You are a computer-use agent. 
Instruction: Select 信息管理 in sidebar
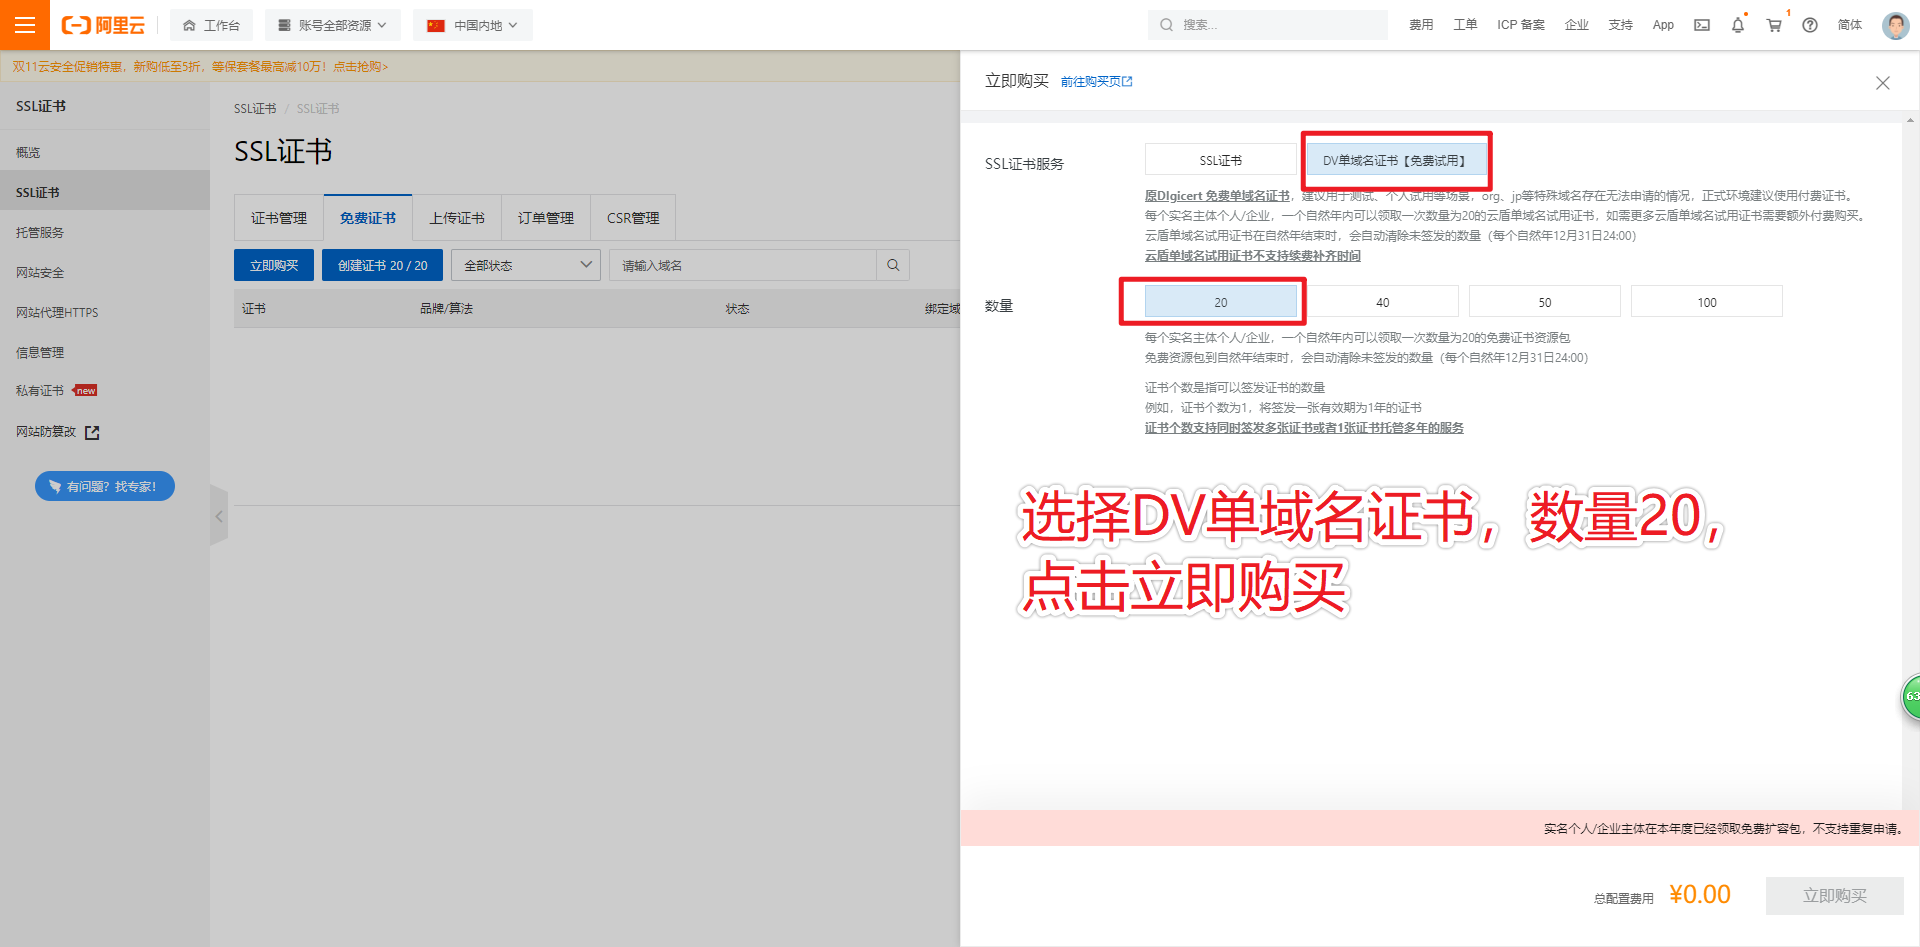coord(105,352)
